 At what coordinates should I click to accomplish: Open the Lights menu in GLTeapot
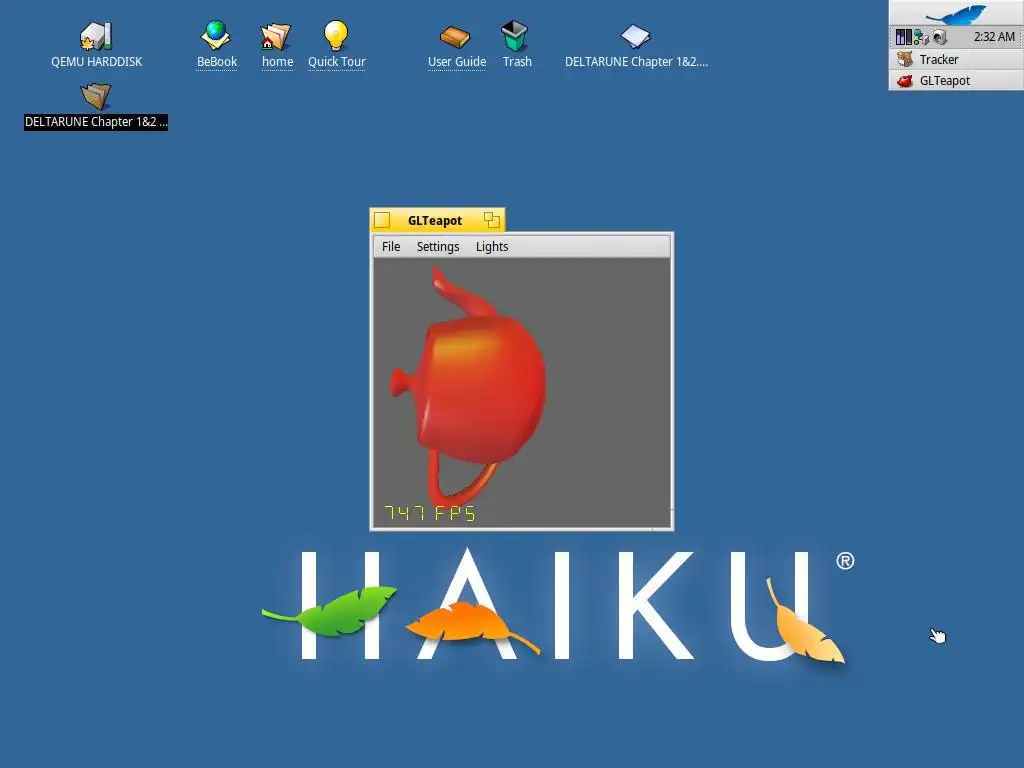[x=492, y=247]
